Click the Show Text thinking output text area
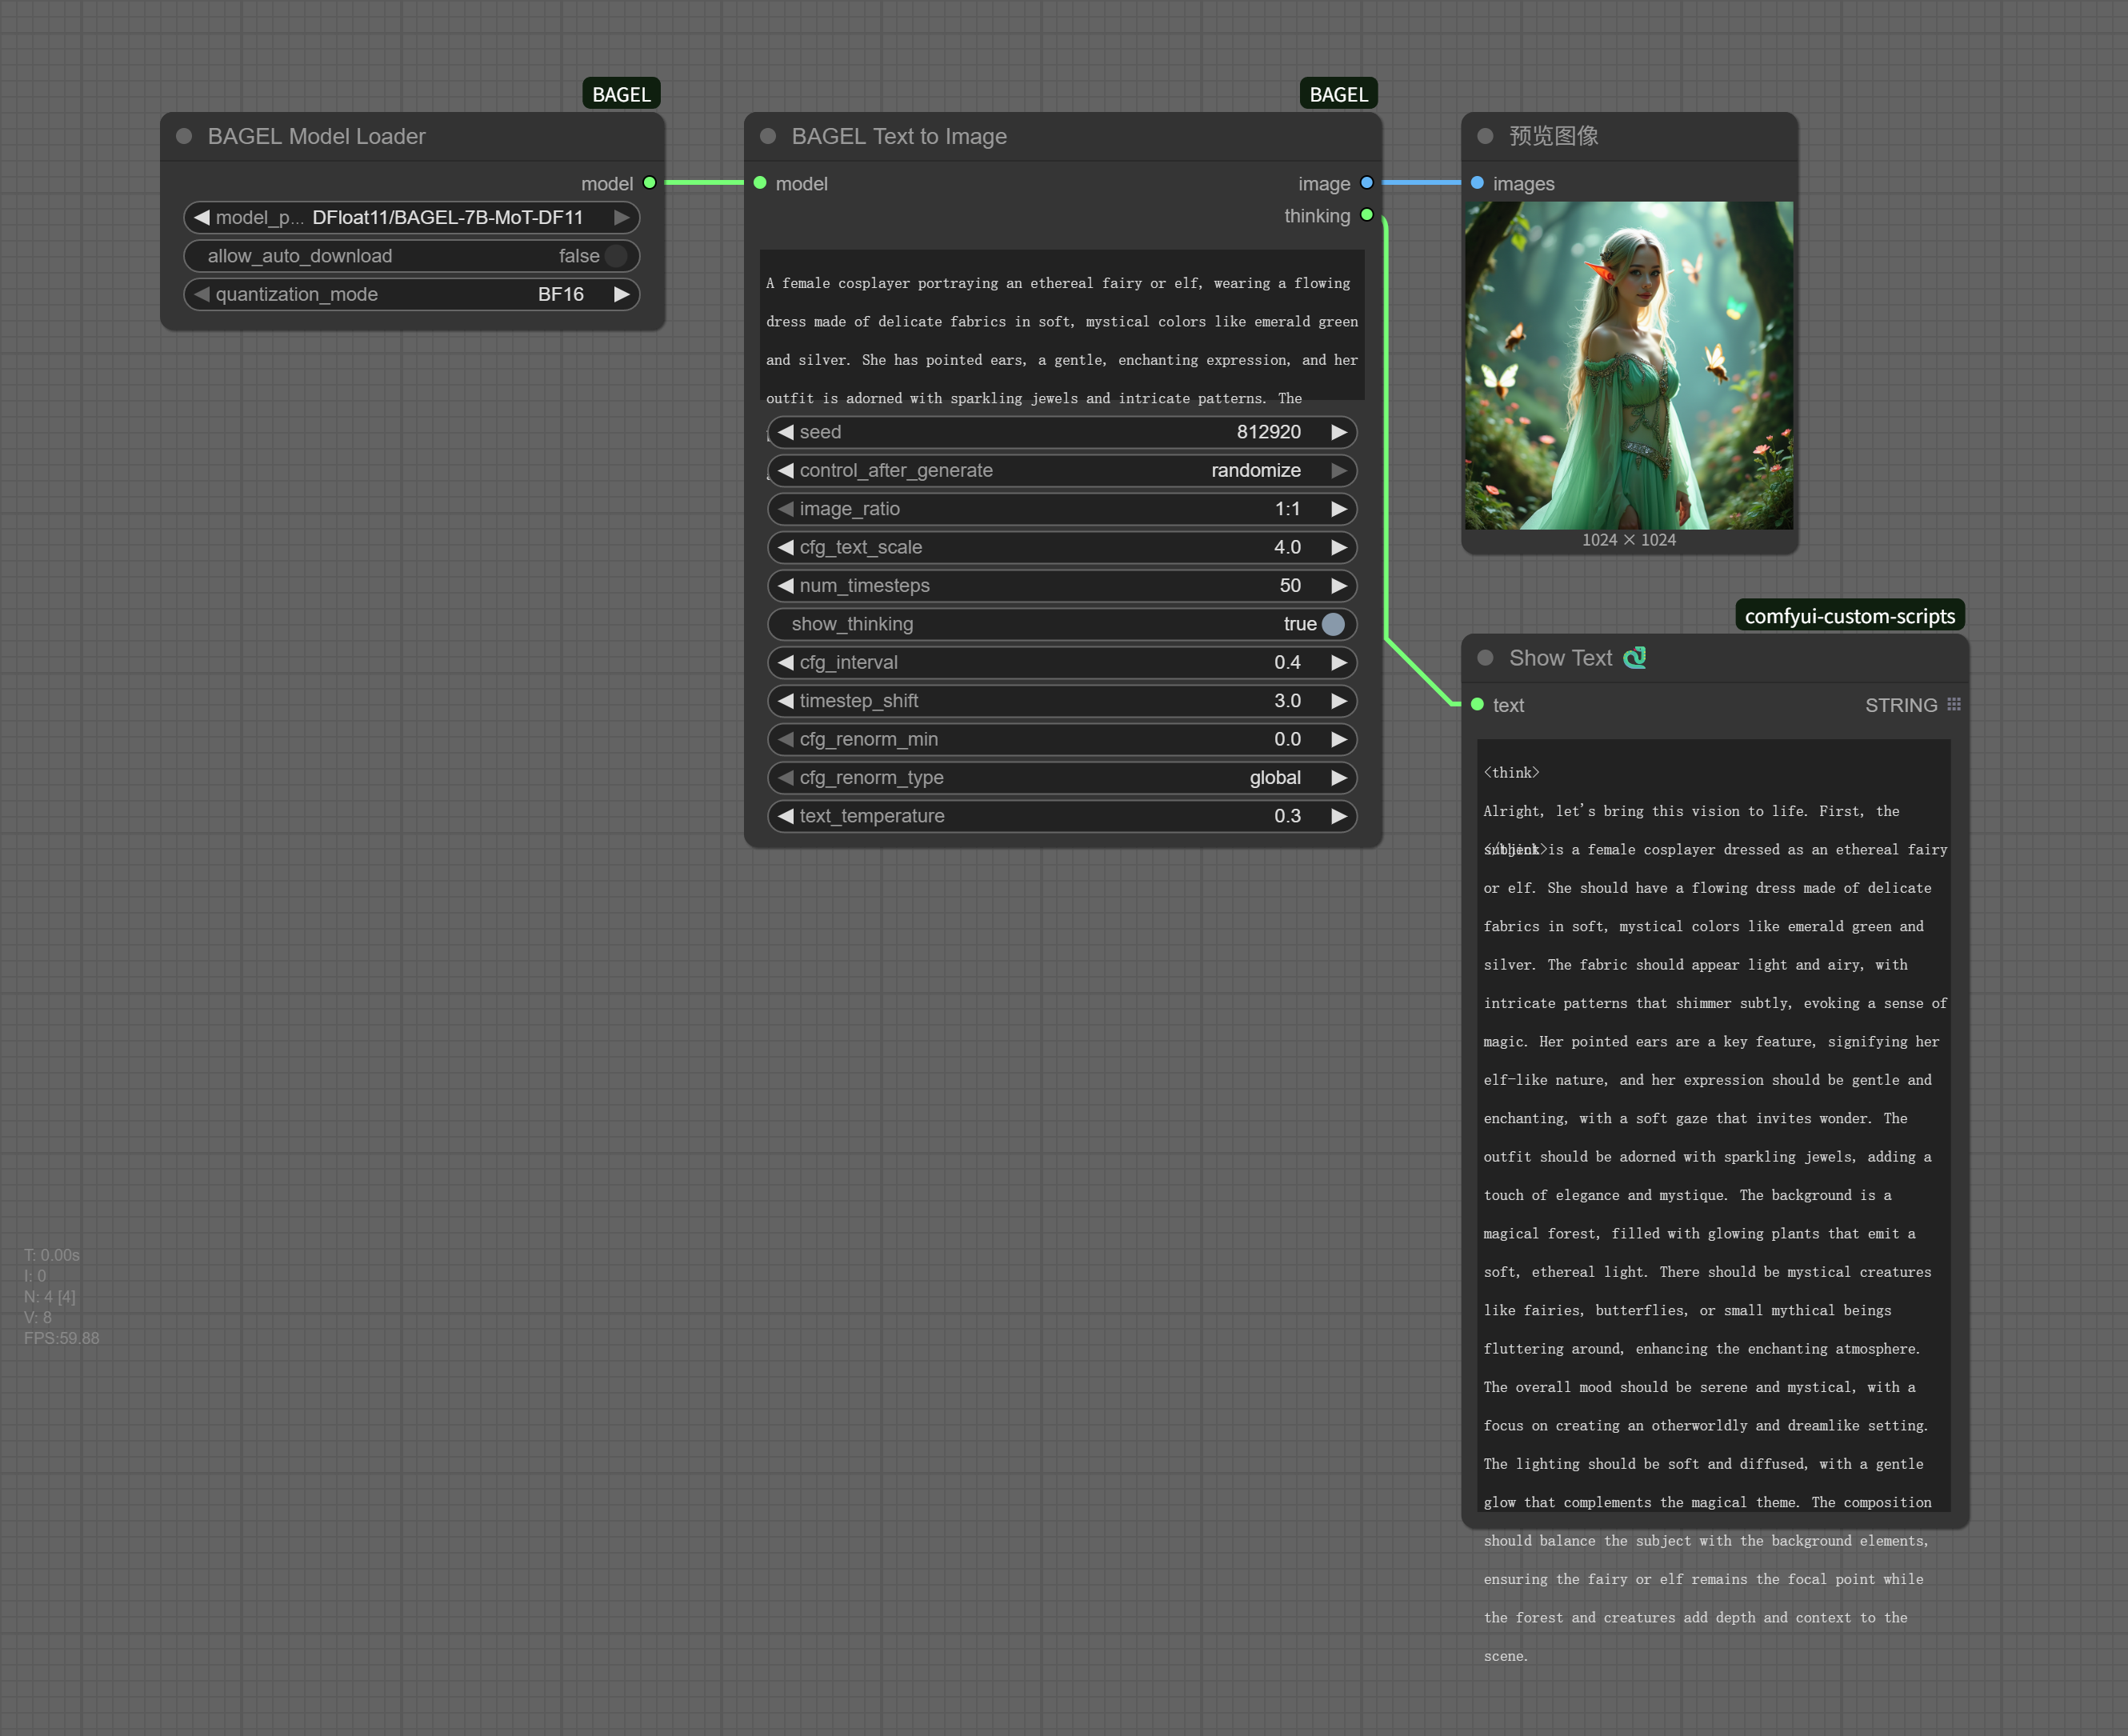Viewport: 2128px width, 1736px height. pyautogui.click(x=1714, y=1125)
